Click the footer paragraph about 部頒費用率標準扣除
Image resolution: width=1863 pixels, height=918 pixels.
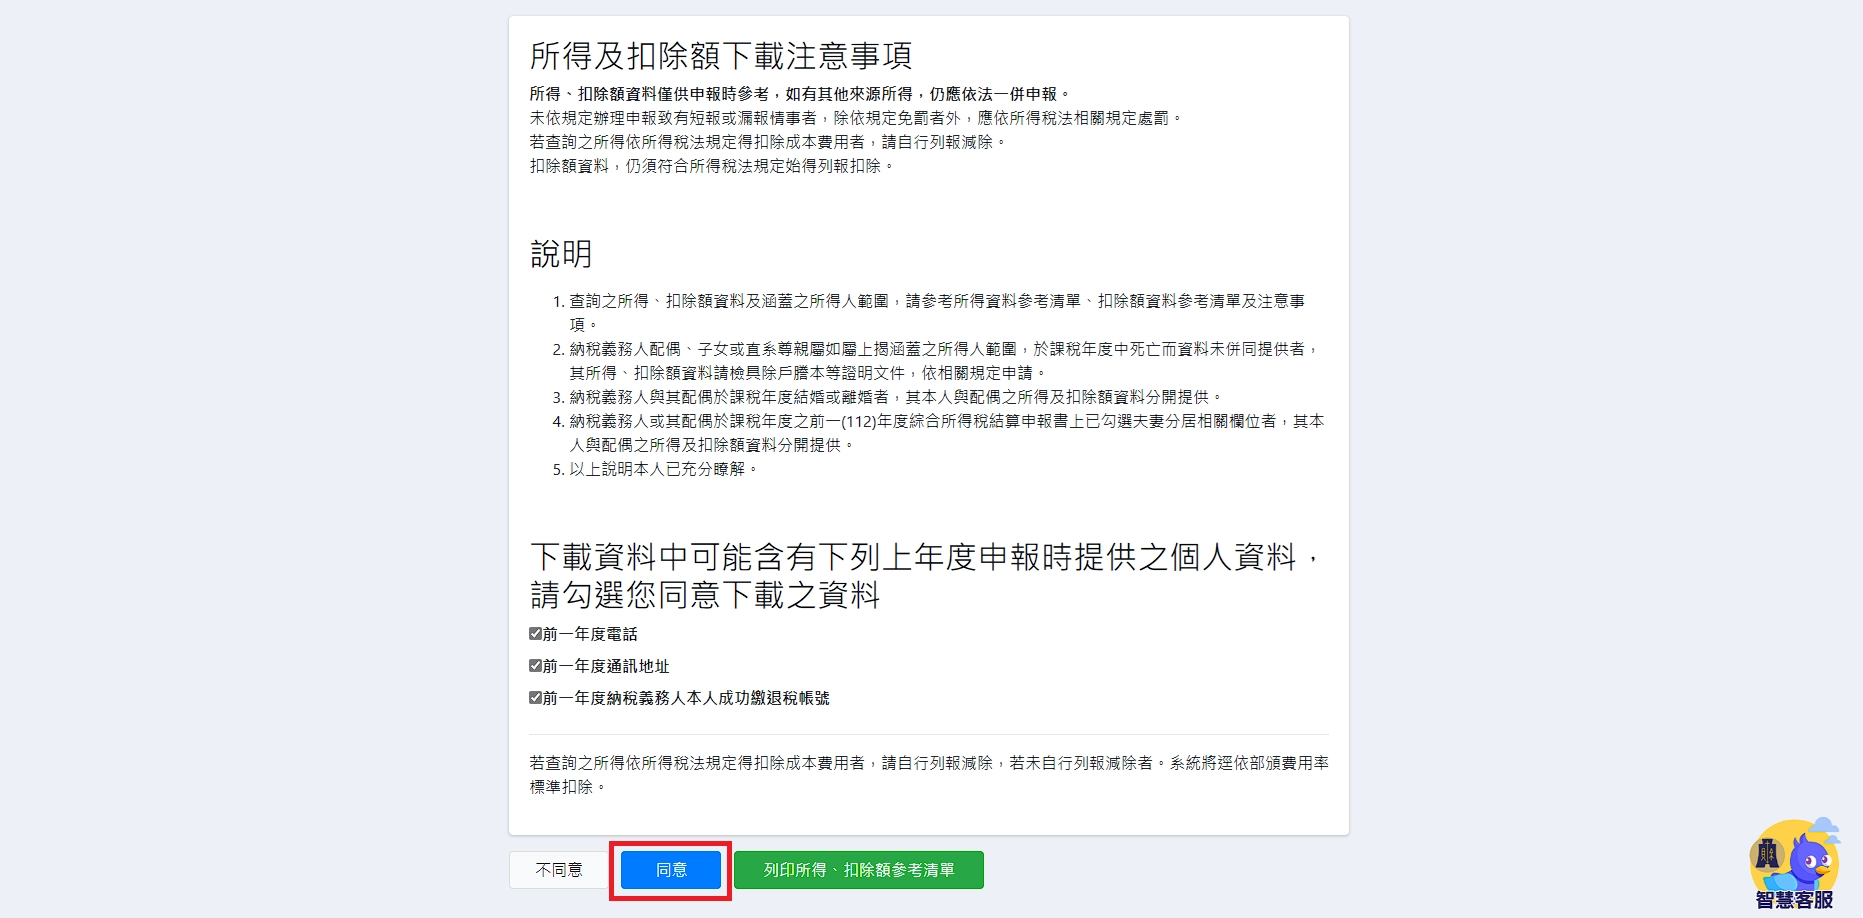(929, 775)
